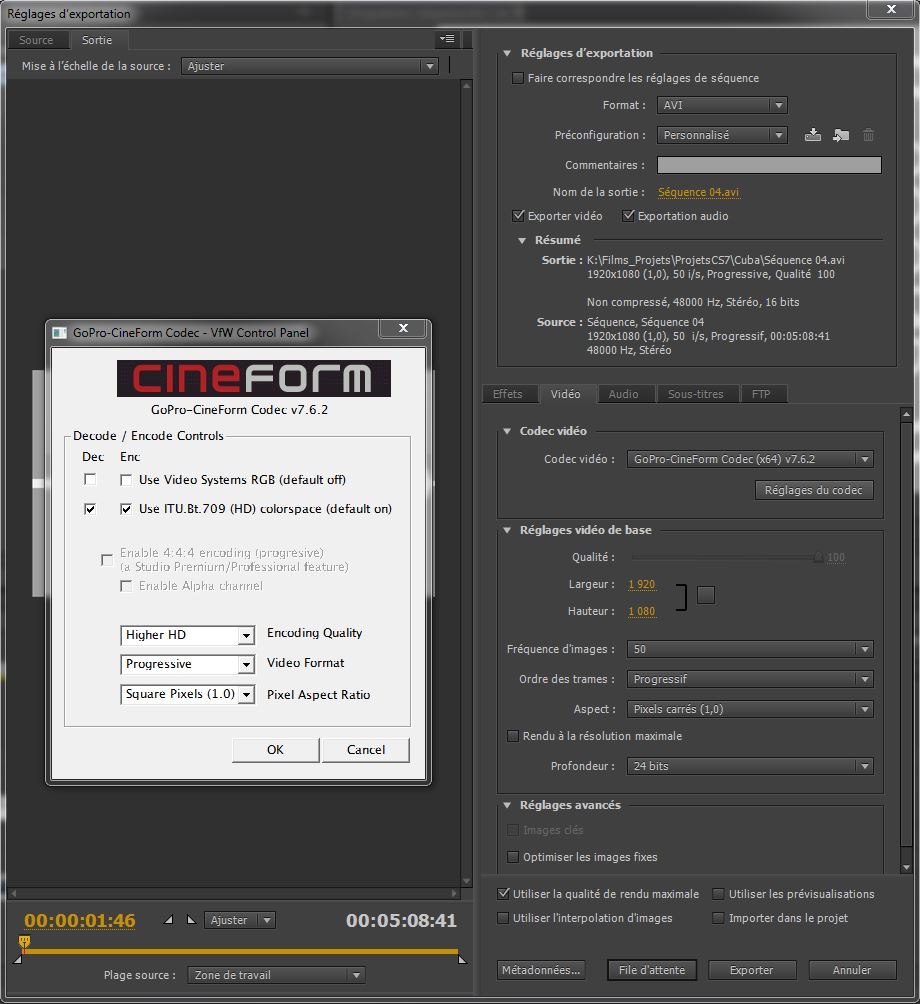Click the Commentaires input field
This screenshot has width=920, height=1004.
[769, 165]
